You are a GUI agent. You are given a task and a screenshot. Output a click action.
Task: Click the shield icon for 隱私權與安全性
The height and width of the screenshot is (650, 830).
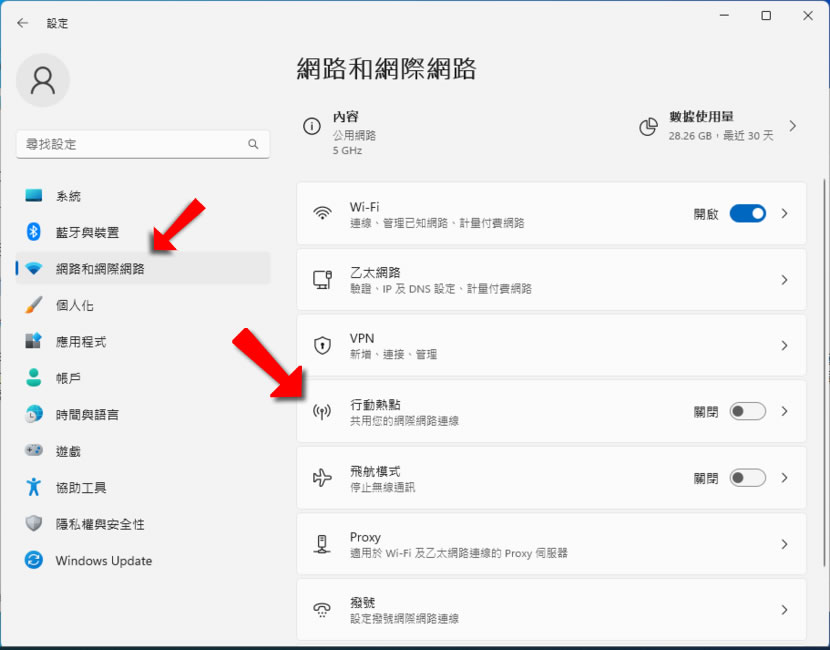coord(34,523)
